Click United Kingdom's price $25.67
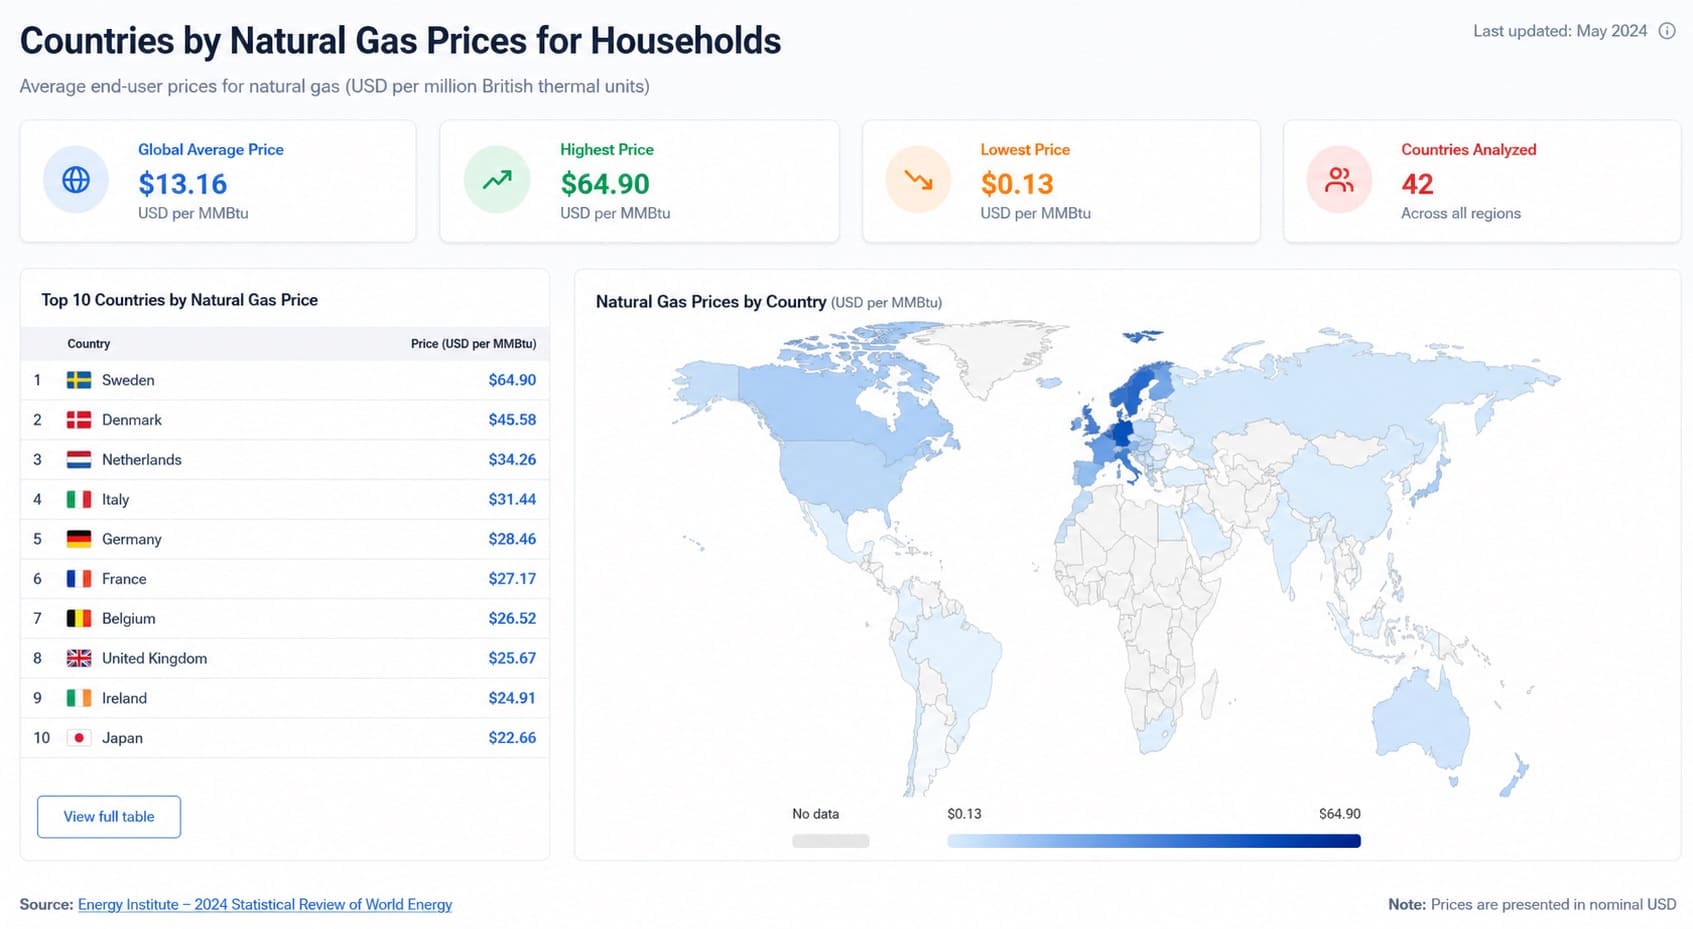The height and width of the screenshot is (929, 1693). click(x=512, y=658)
